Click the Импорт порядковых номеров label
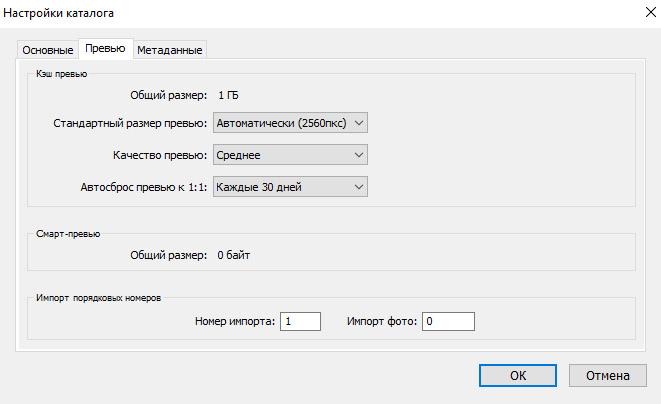This screenshot has width=661, height=404. [98, 298]
